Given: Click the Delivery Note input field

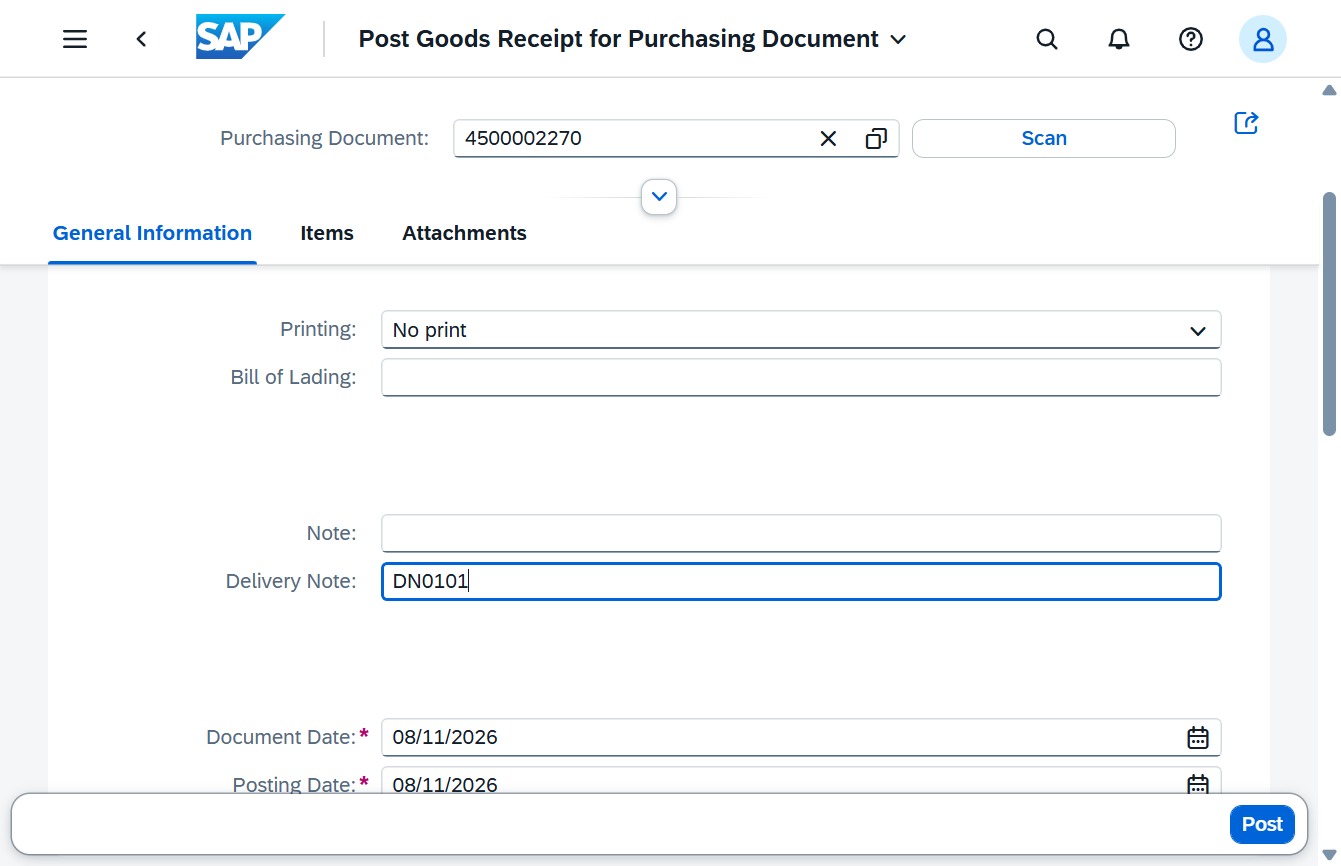Looking at the screenshot, I should 801,581.
